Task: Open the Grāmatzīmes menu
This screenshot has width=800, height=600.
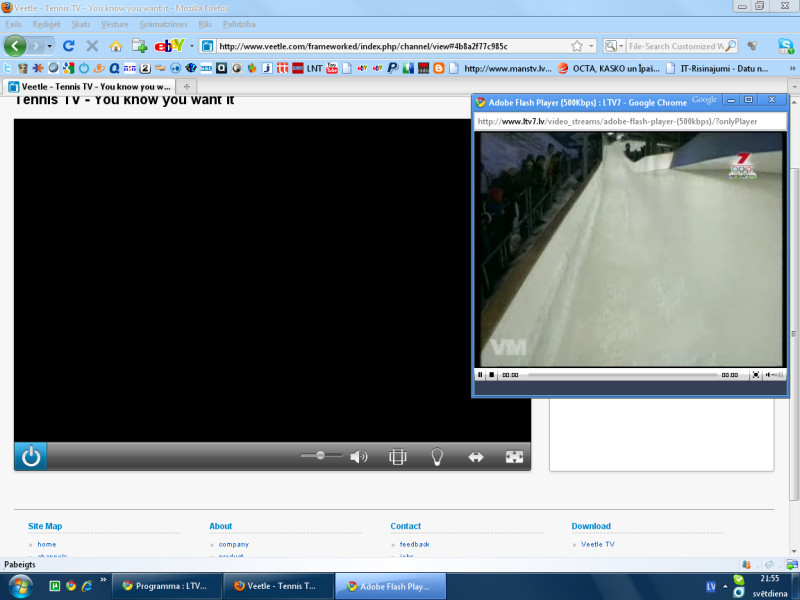Action: coord(163,24)
